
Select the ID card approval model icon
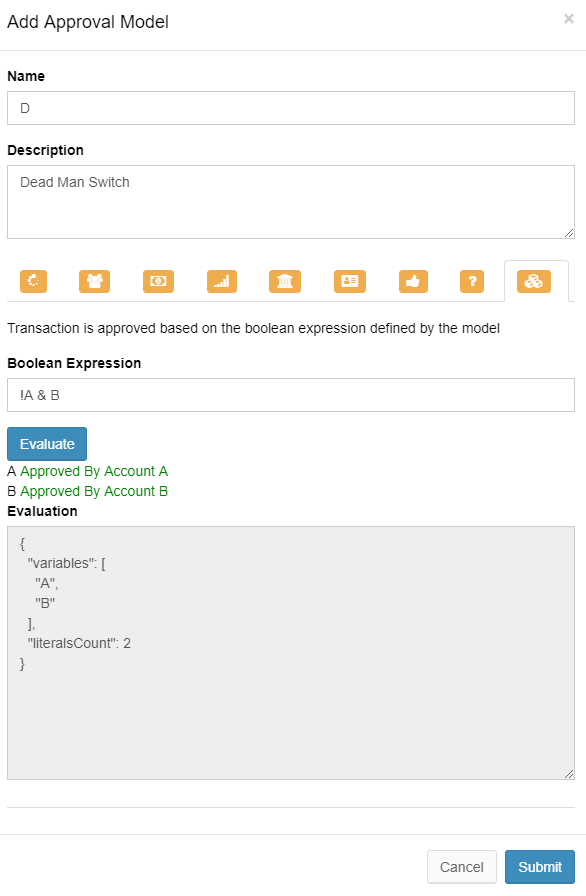pyautogui.click(x=349, y=281)
